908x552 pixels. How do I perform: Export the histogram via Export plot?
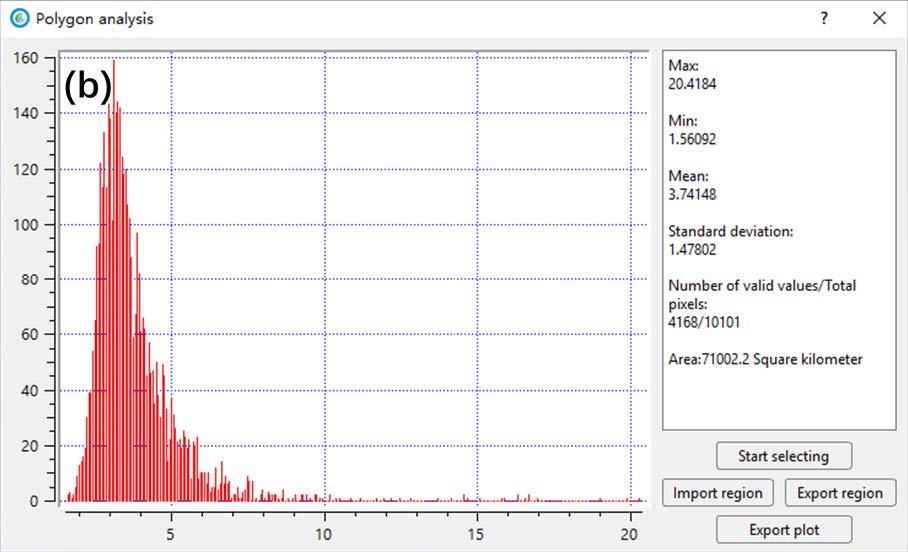(783, 529)
